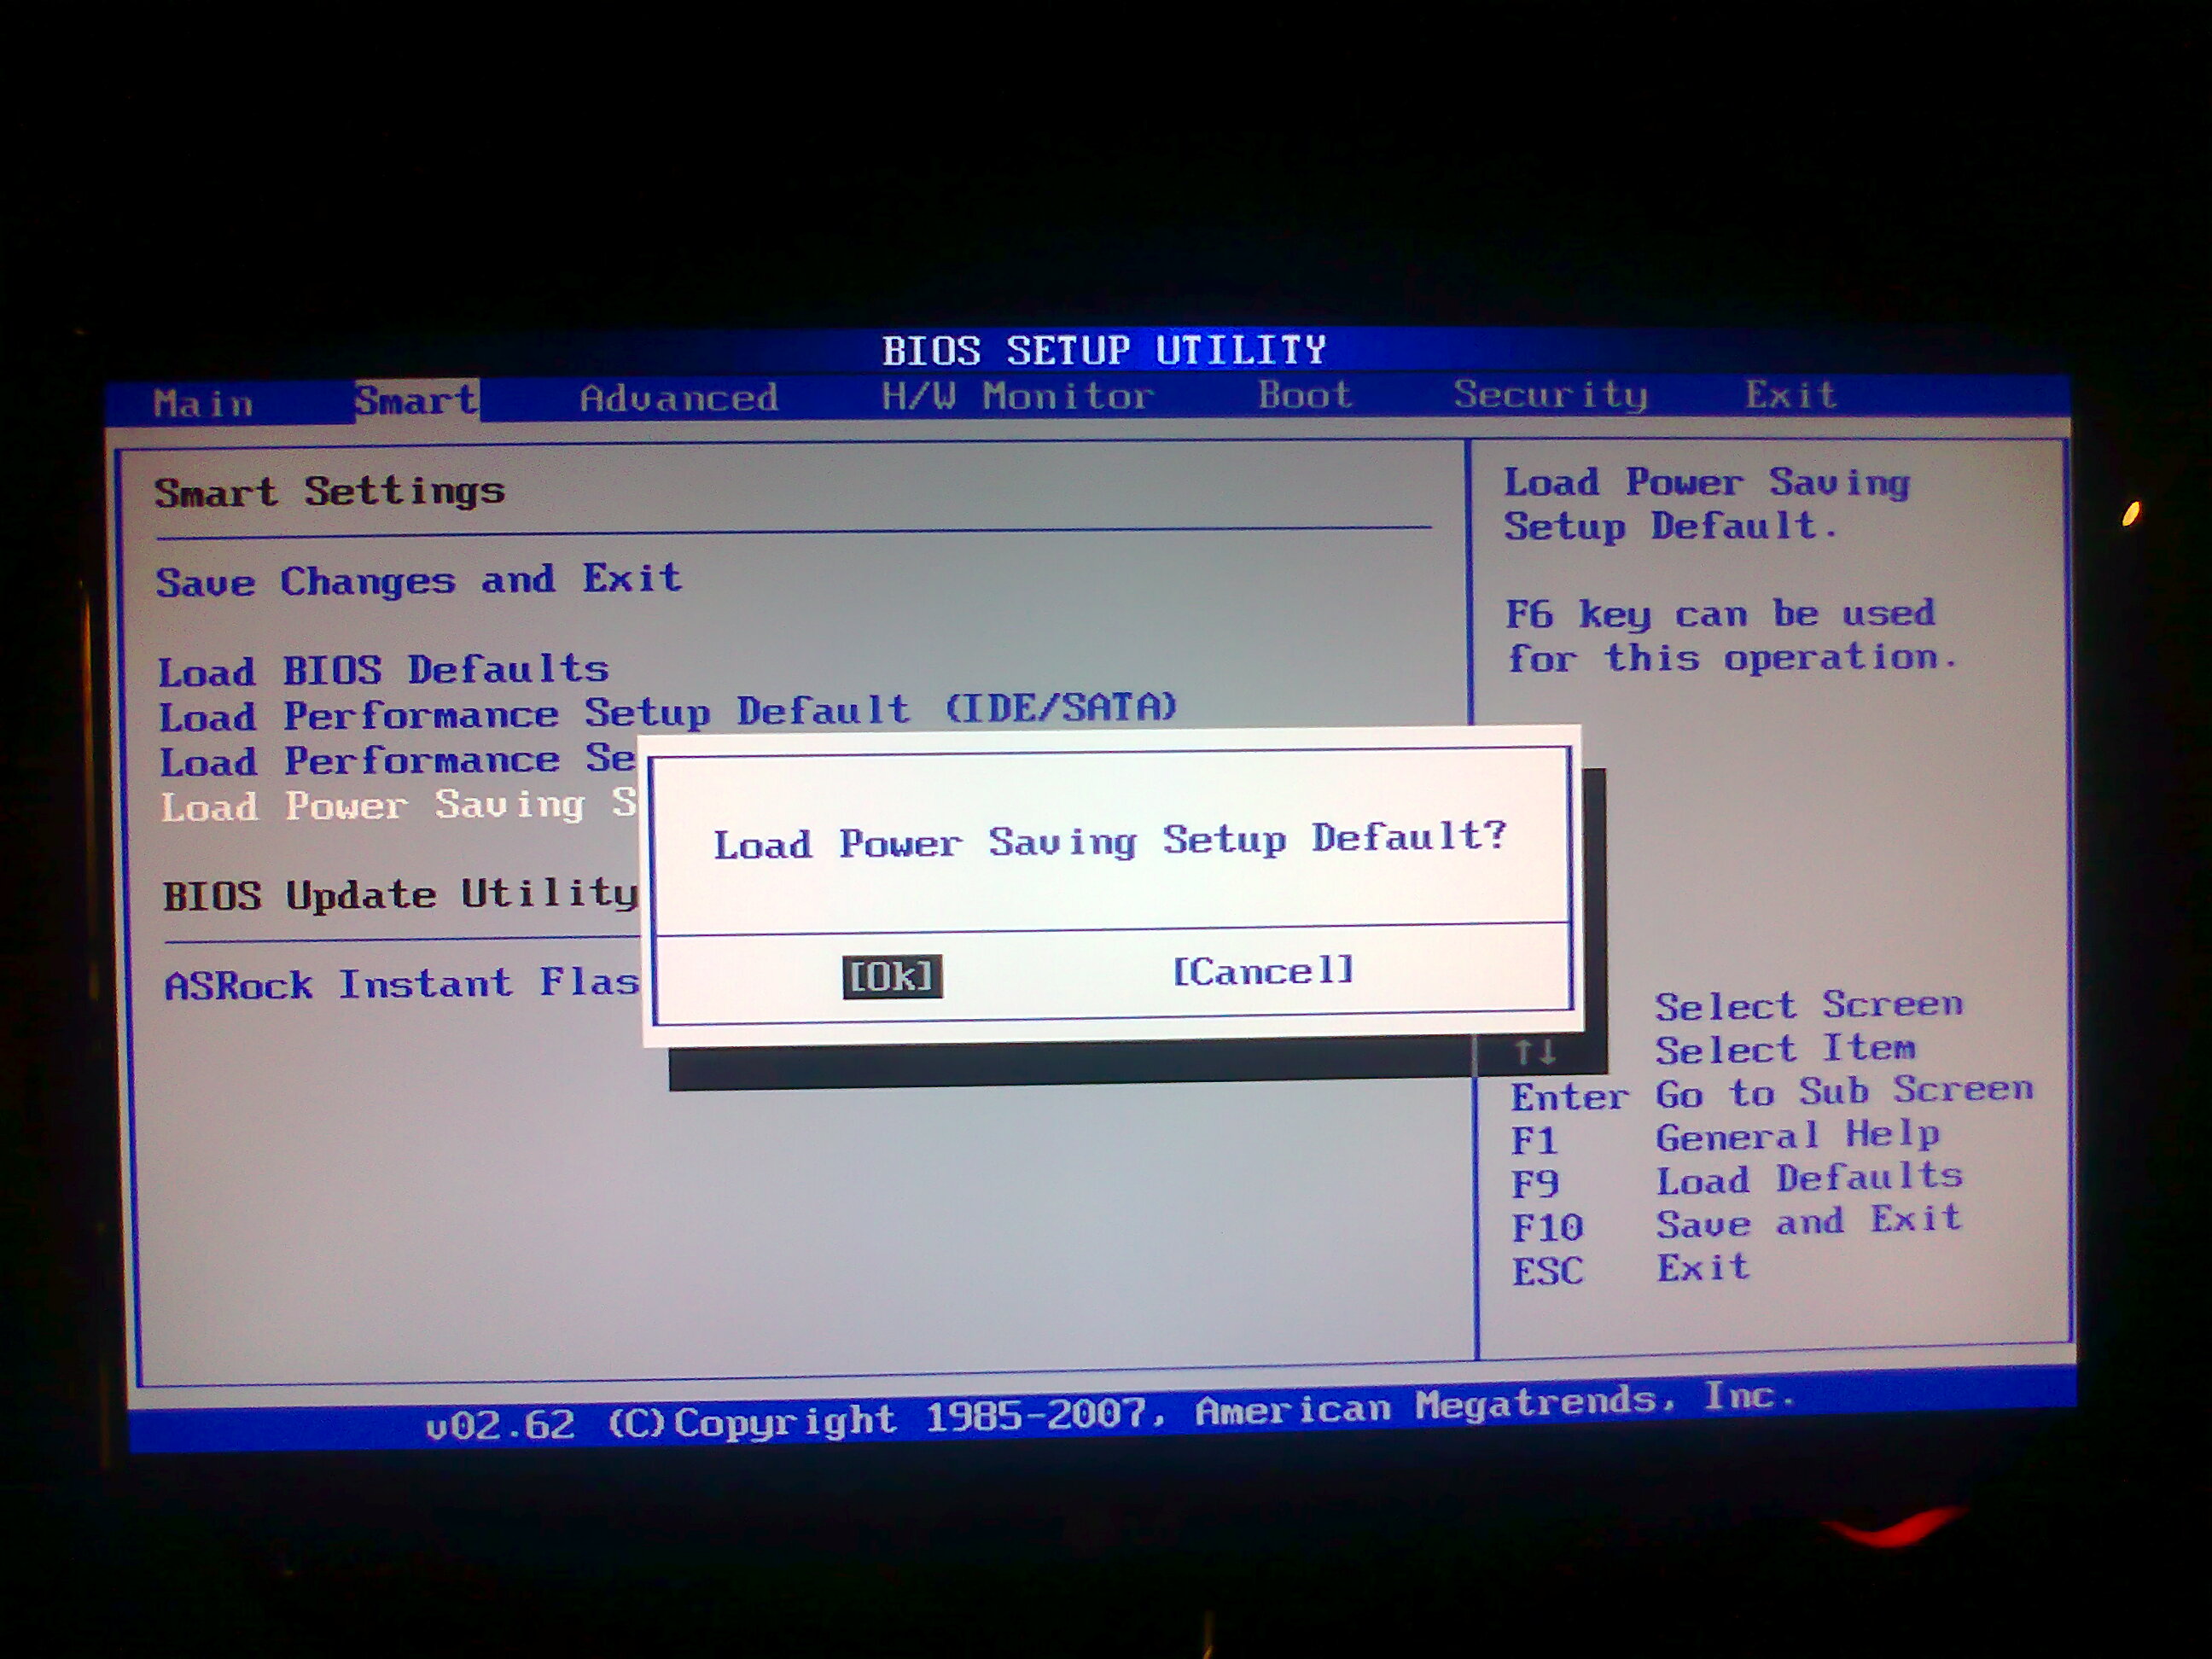Click the BIOS SETUP UTILITY title

tap(1104, 350)
